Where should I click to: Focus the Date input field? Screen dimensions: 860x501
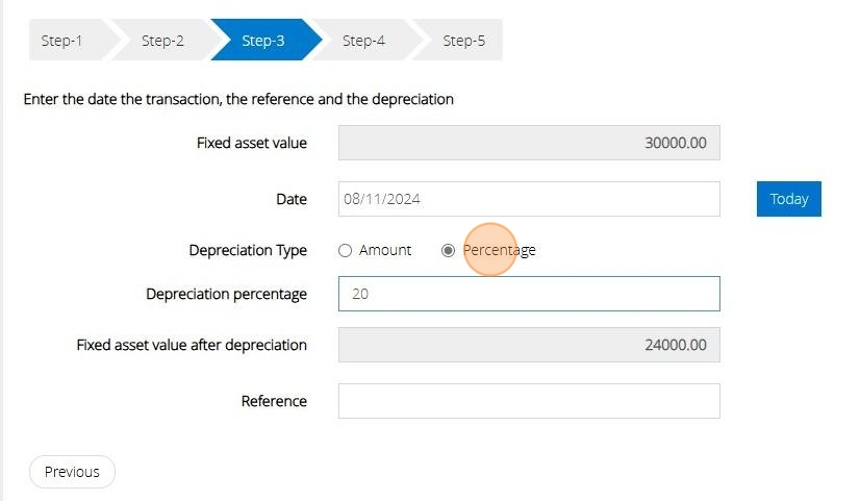(529, 199)
